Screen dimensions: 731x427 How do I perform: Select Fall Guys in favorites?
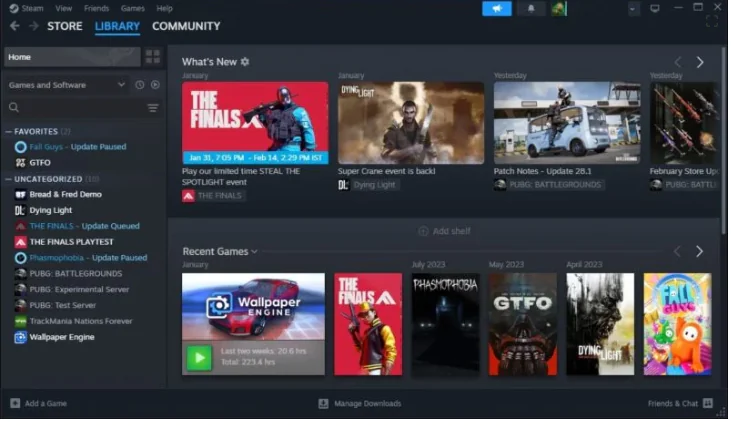(x=77, y=147)
